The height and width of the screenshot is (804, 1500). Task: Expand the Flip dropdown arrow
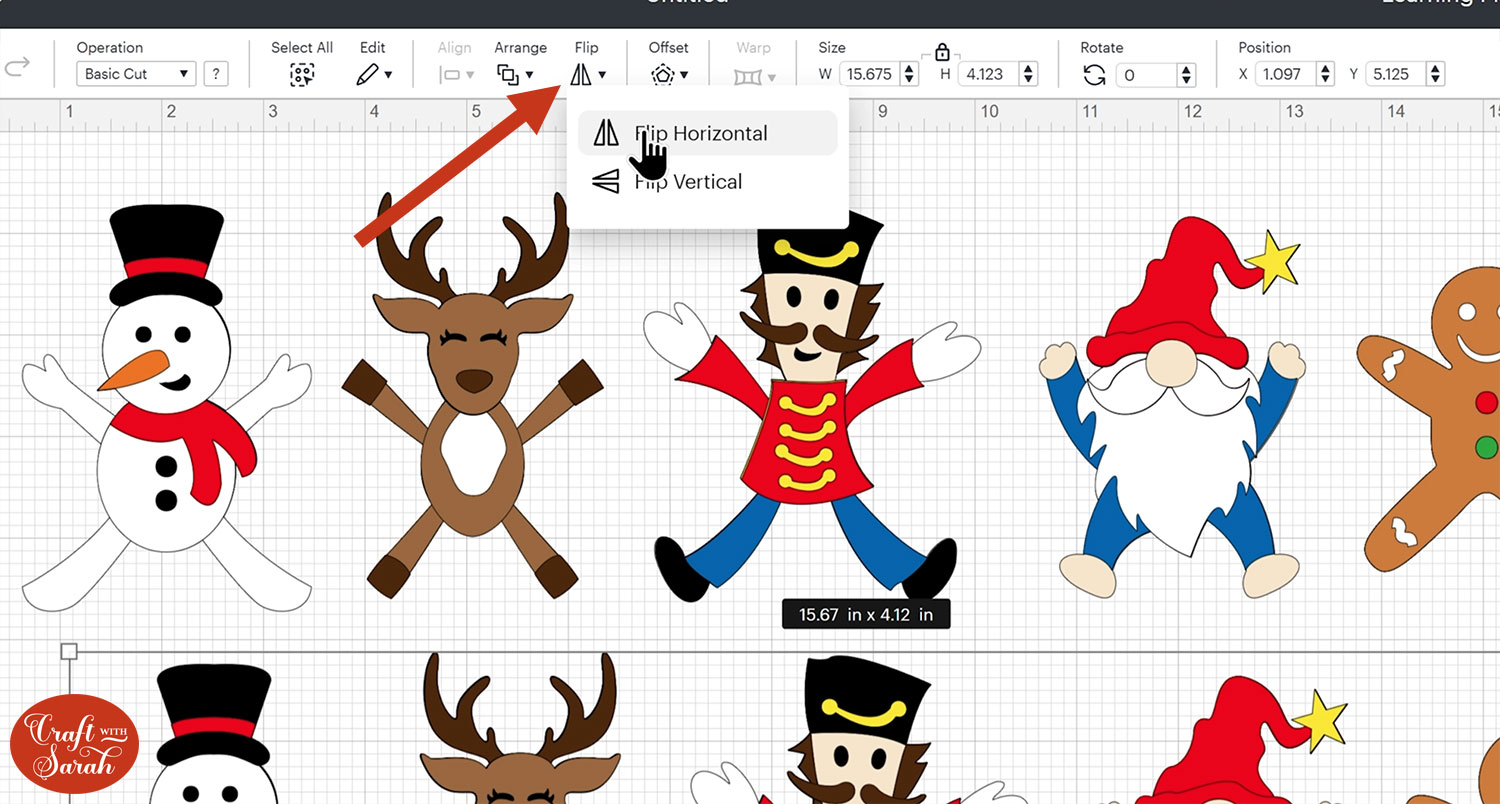pyautogui.click(x=600, y=74)
